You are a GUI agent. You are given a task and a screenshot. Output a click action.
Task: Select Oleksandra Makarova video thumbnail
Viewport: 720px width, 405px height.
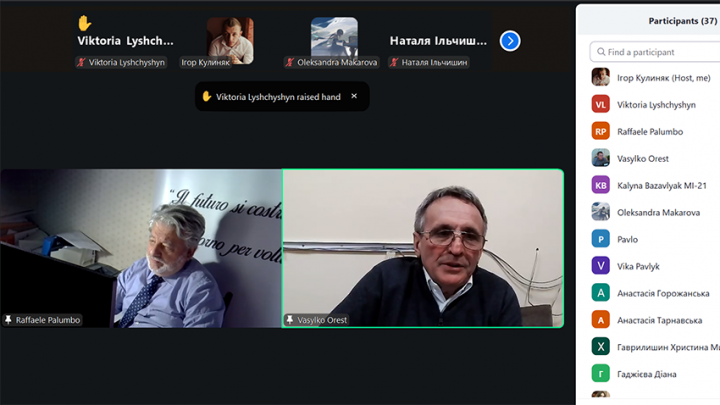(x=334, y=37)
